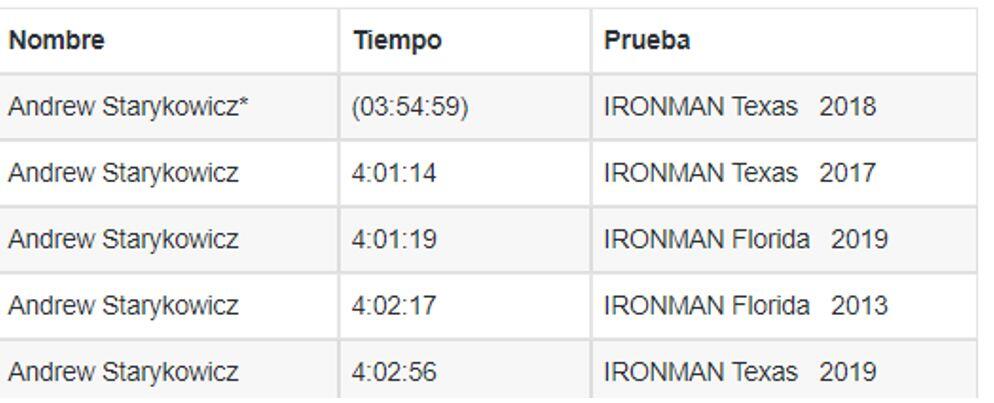Select the IRONMAN Texas 2017 cell
Viewport: 994px width, 403px height.
click(x=784, y=174)
